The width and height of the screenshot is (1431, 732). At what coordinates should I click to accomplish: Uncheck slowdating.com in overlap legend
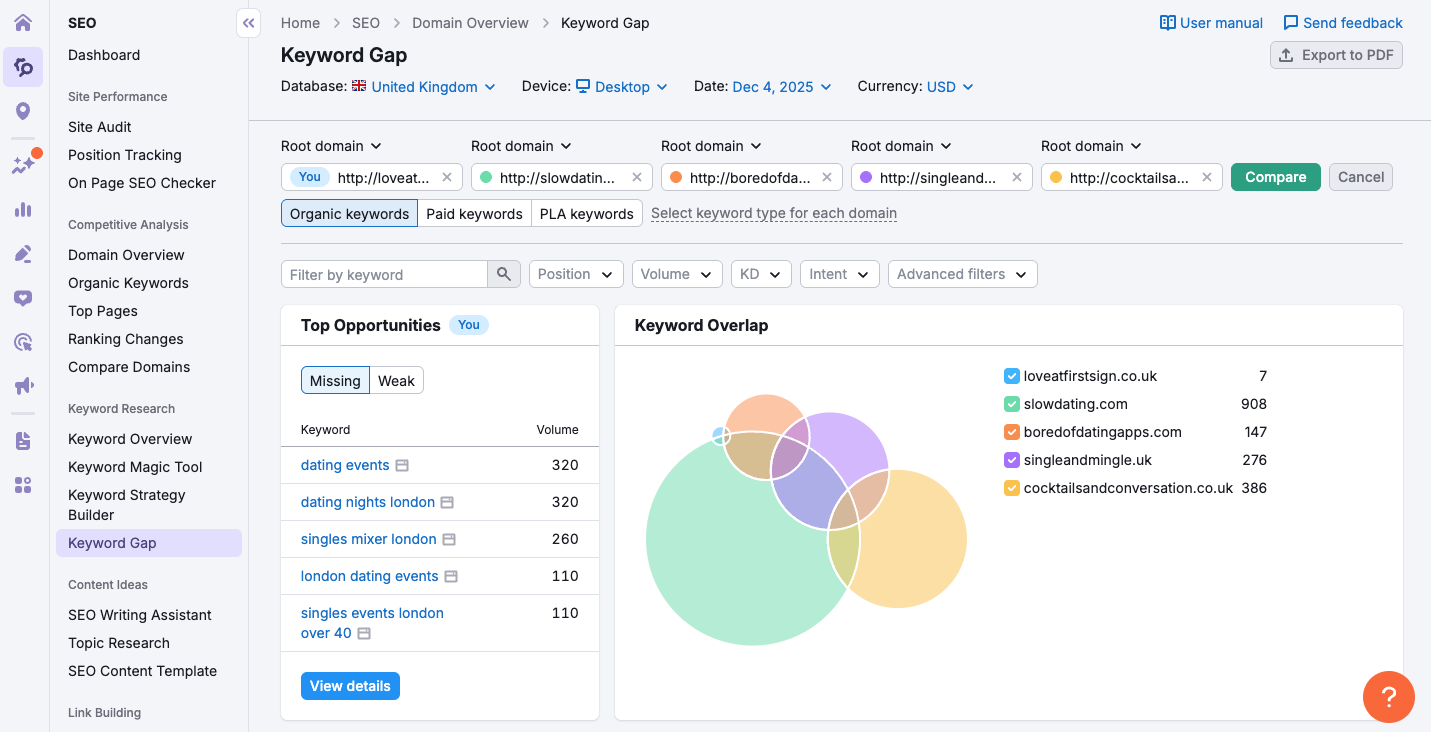1011,404
